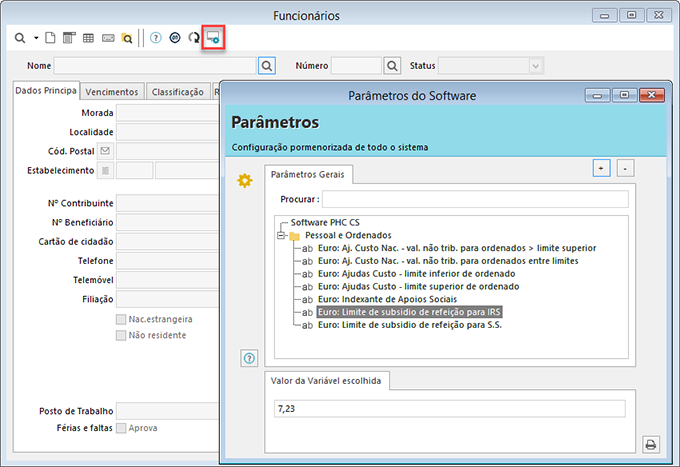Select Aj. Custo Nac. ordenados > limite superior
The width and height of the screenshot is (680, 467).
pos(457,248)
